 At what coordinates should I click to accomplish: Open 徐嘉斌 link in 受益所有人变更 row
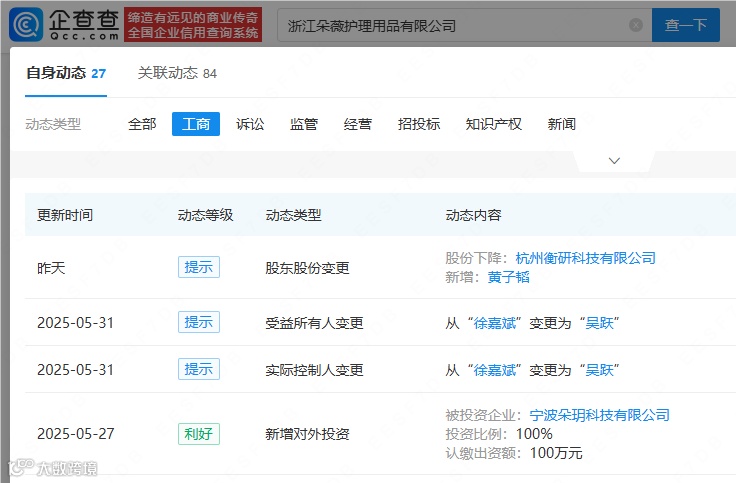[x=494, y=323]
